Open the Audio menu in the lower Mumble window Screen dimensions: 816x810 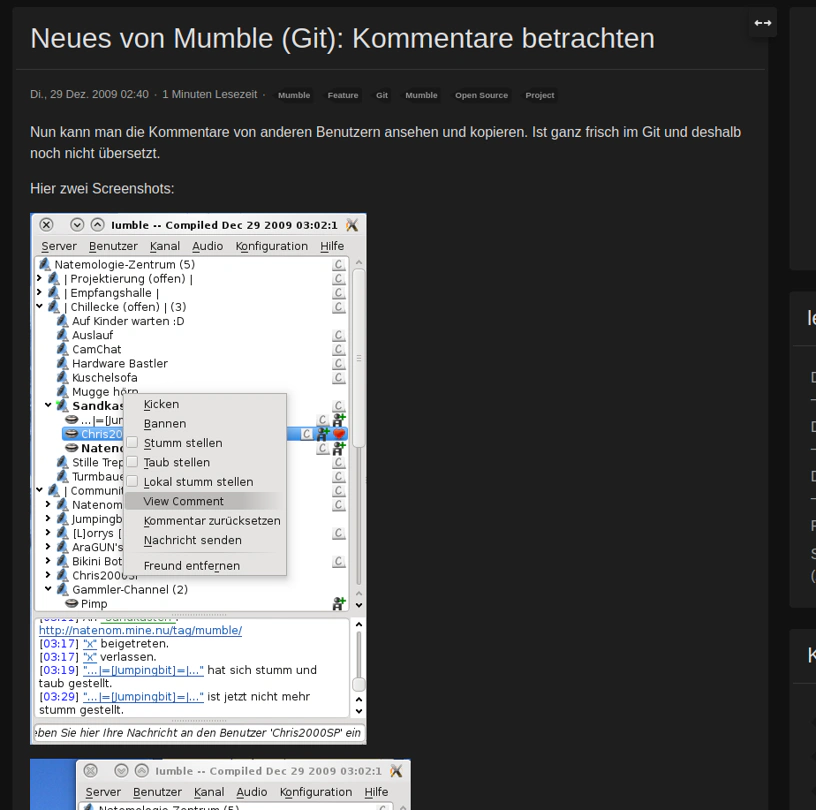tap(252, 792)
